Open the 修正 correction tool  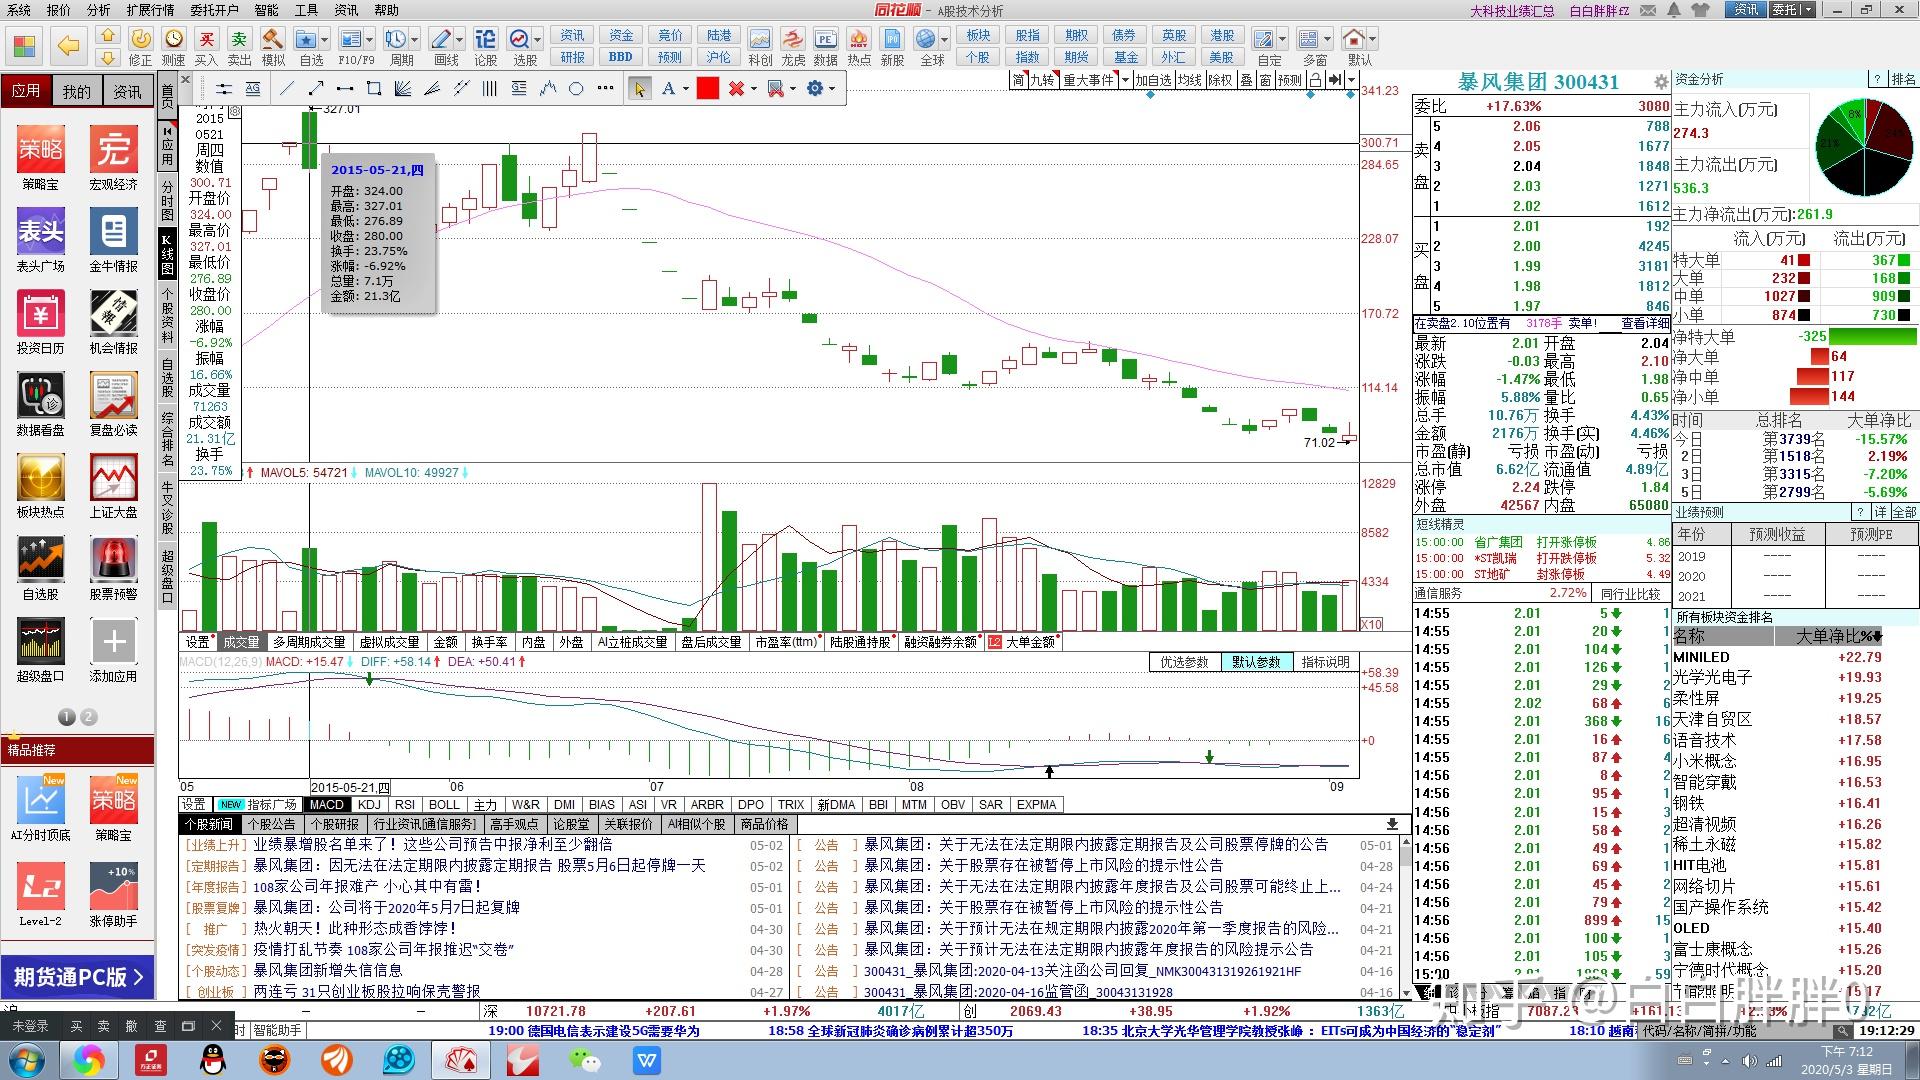click(140, 46)
